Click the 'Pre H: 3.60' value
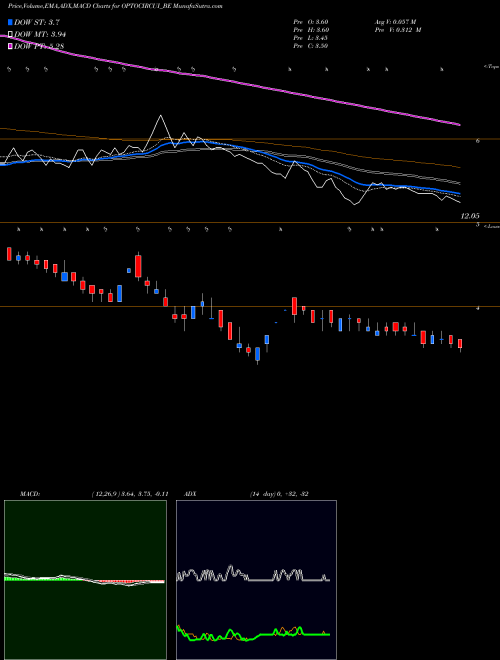The height and width of the screenshot is (660, 500). point(311,30)
